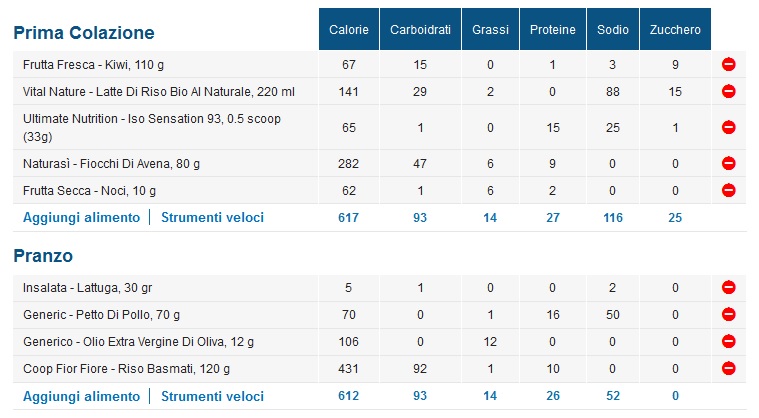The height and width of the screenshot is (418, 759).
Task: Click the Calorie column header
Action: [x=349, y=30]
